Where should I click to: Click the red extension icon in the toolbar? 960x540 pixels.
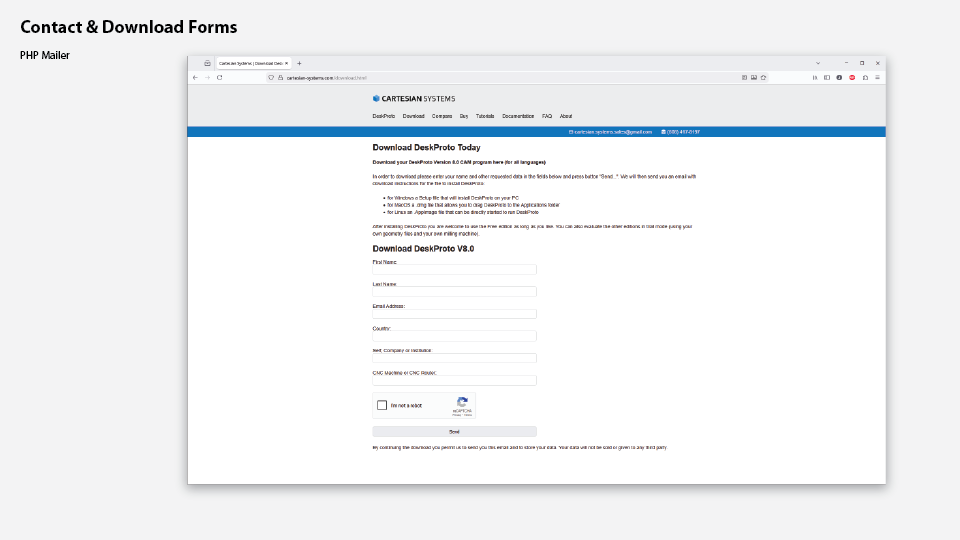pyautogui.click(x=852, y=77)
